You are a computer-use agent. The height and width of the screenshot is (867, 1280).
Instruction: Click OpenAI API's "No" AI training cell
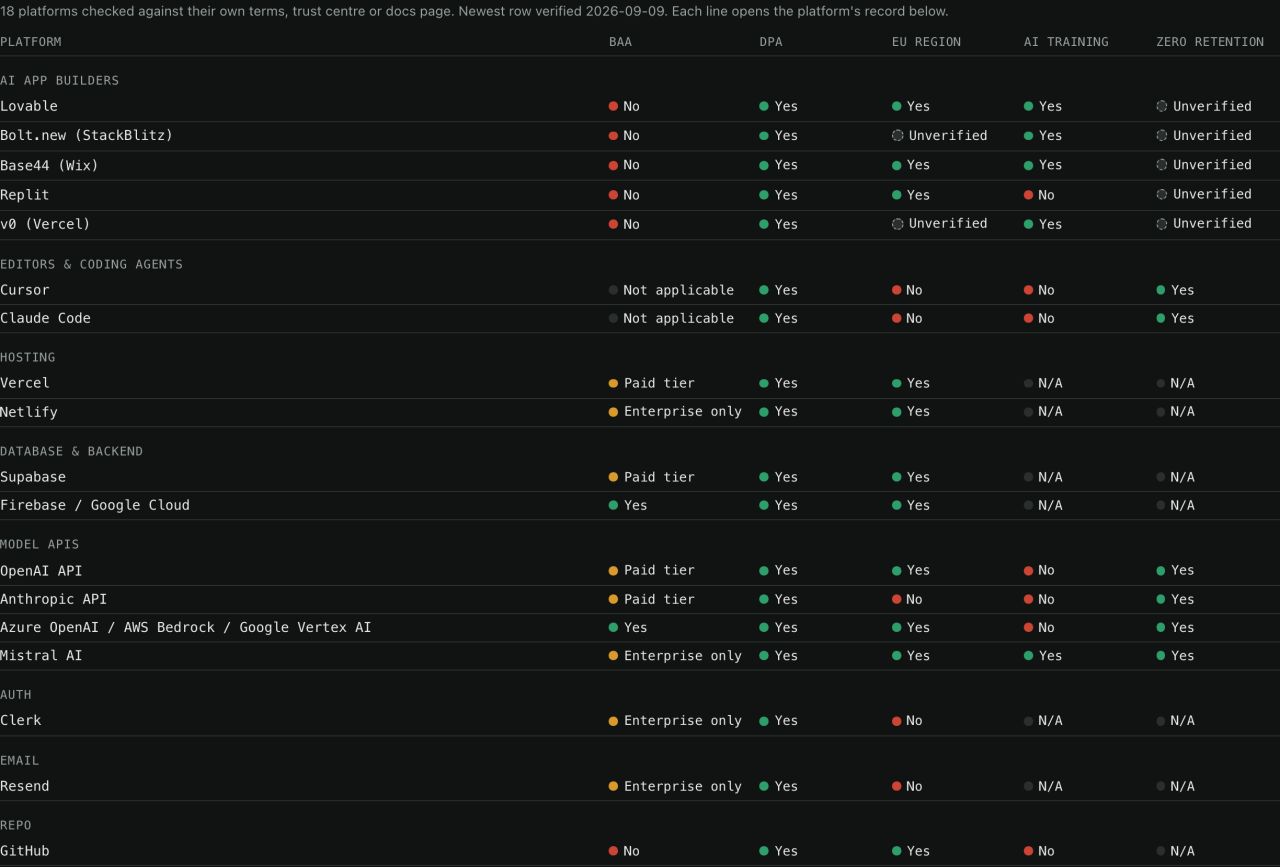click(x=1040, y=570)
